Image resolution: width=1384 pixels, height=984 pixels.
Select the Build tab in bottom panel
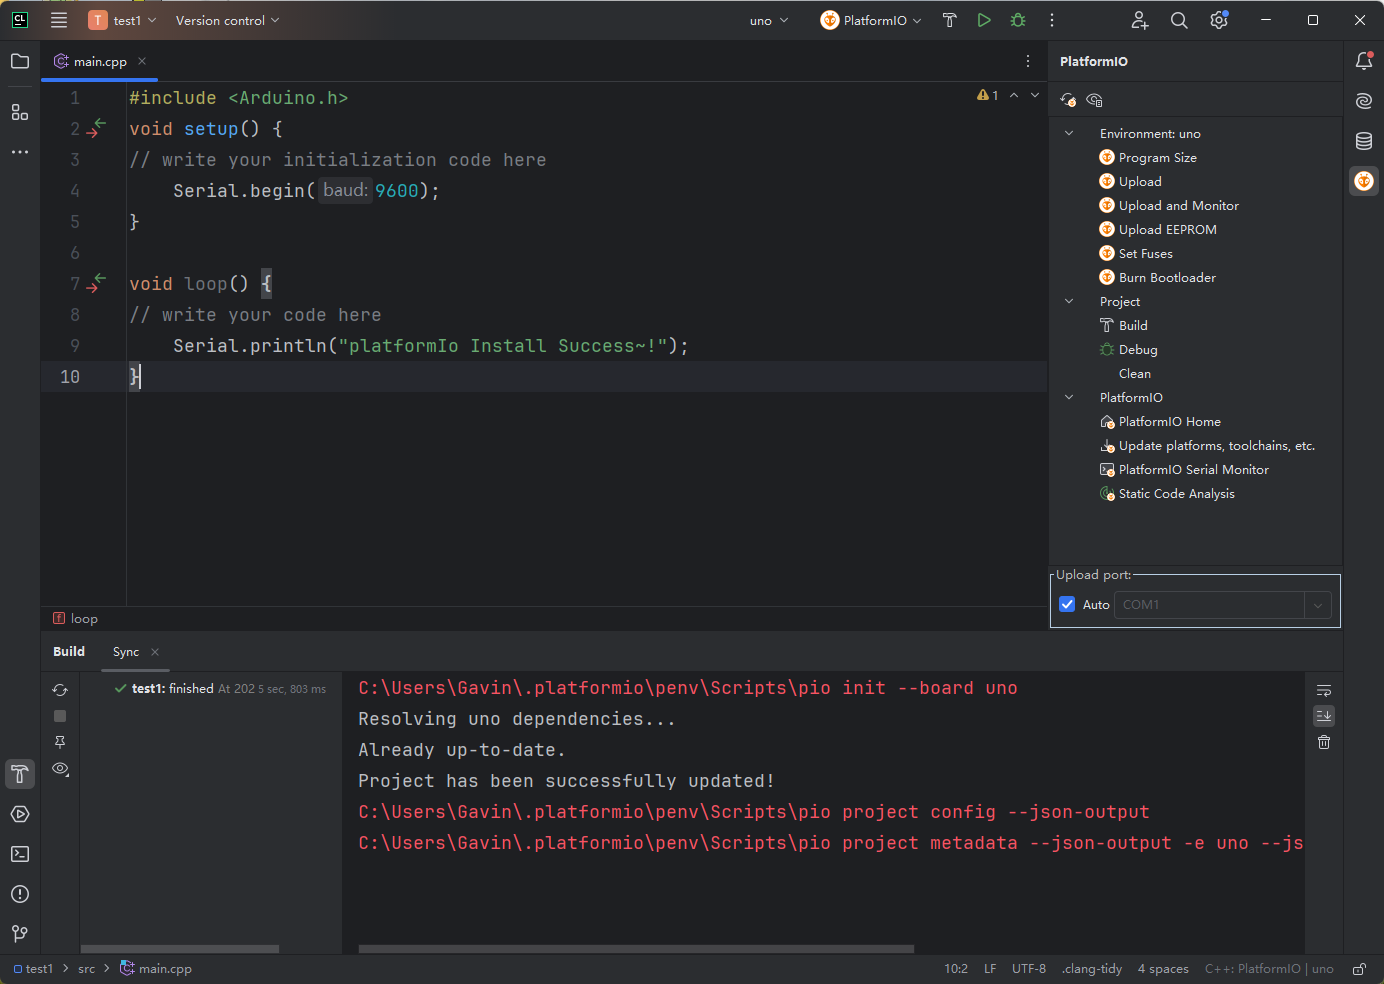[x=69, y=651]
